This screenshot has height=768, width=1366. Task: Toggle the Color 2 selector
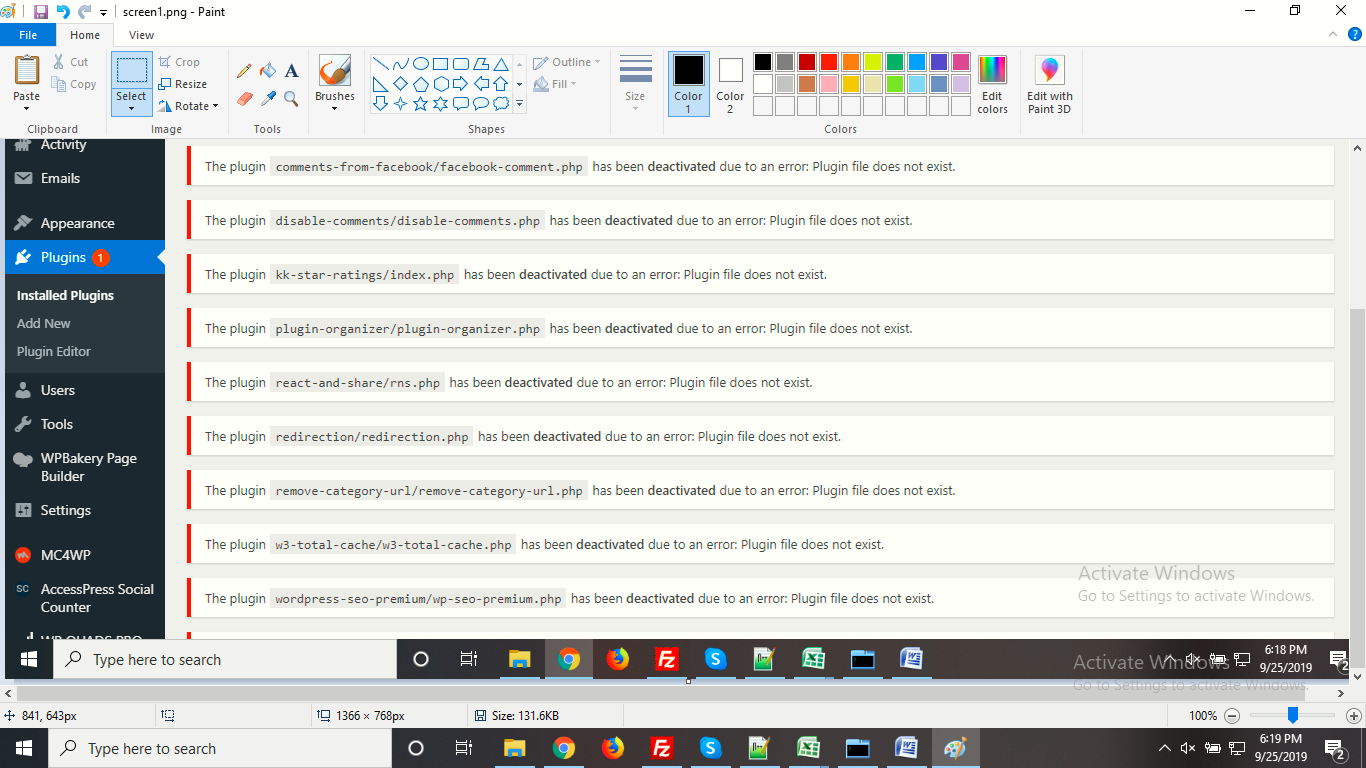click(x=730, y=84)
